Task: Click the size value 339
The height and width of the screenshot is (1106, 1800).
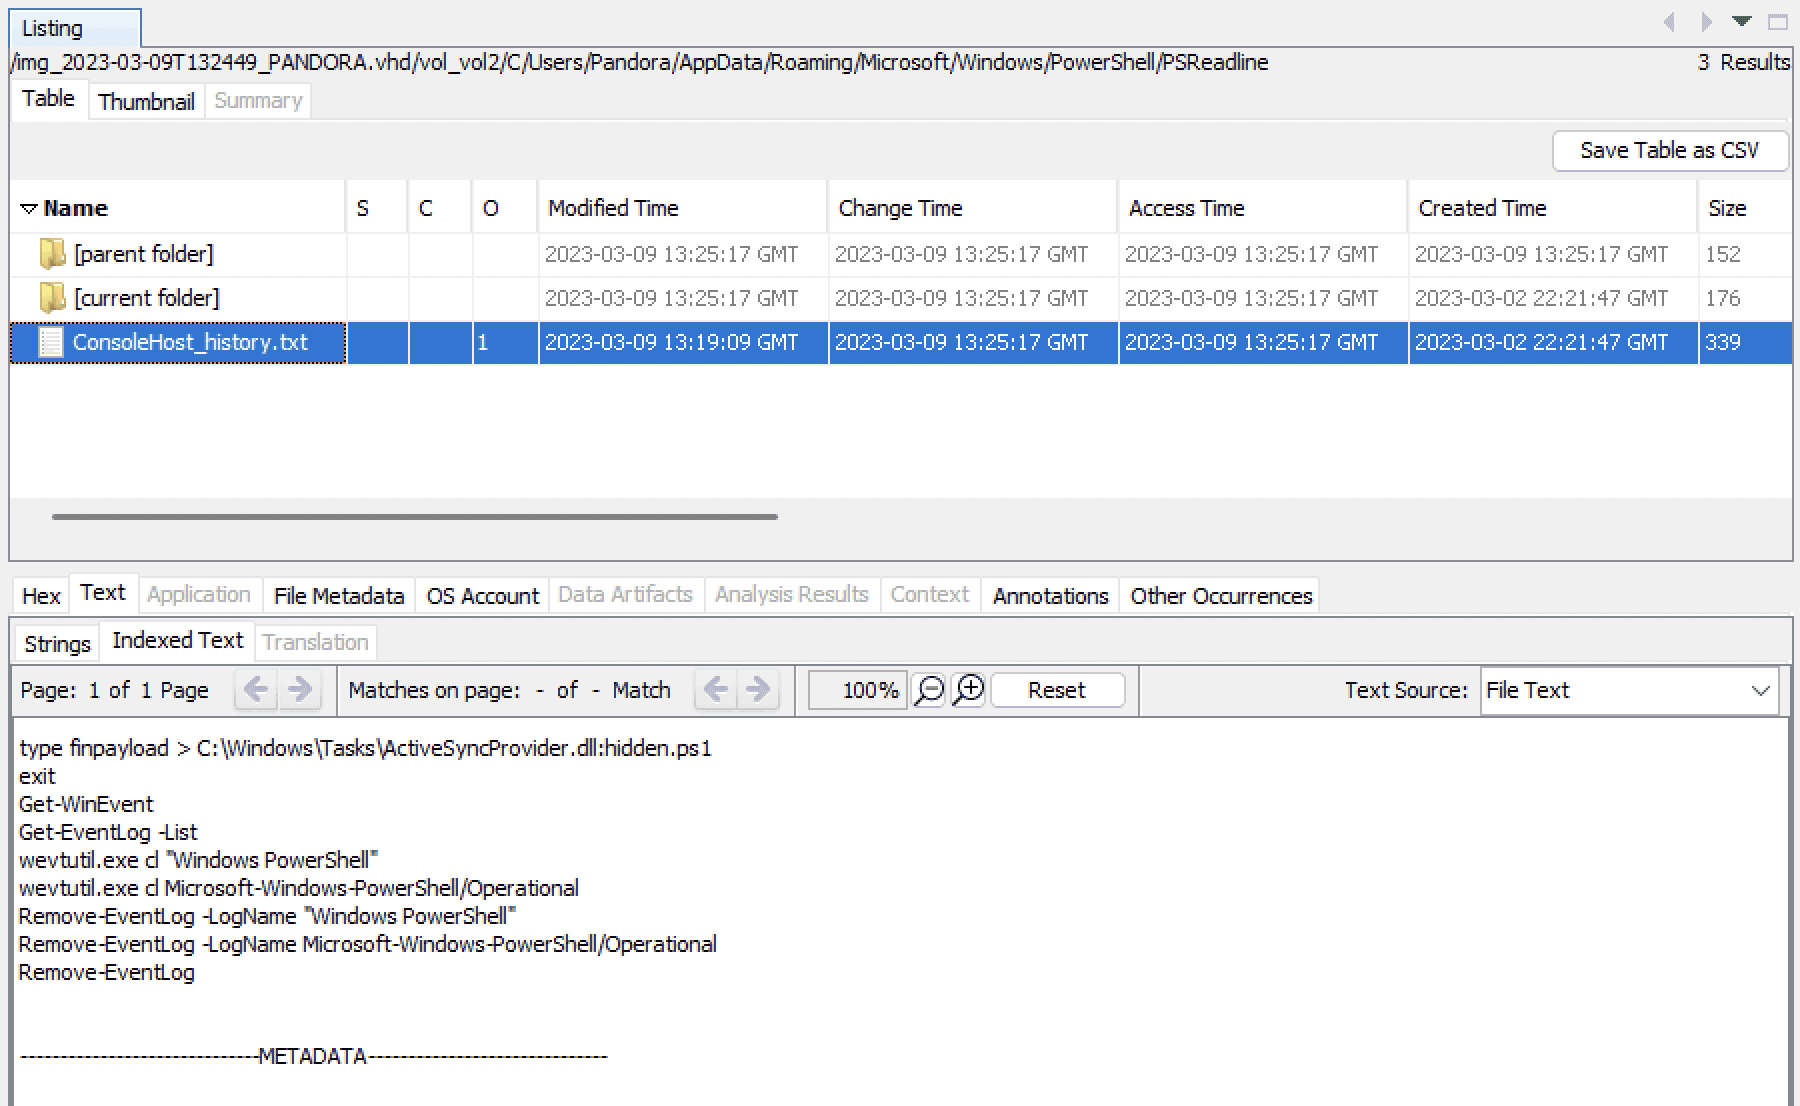Action: point(1723,342)
